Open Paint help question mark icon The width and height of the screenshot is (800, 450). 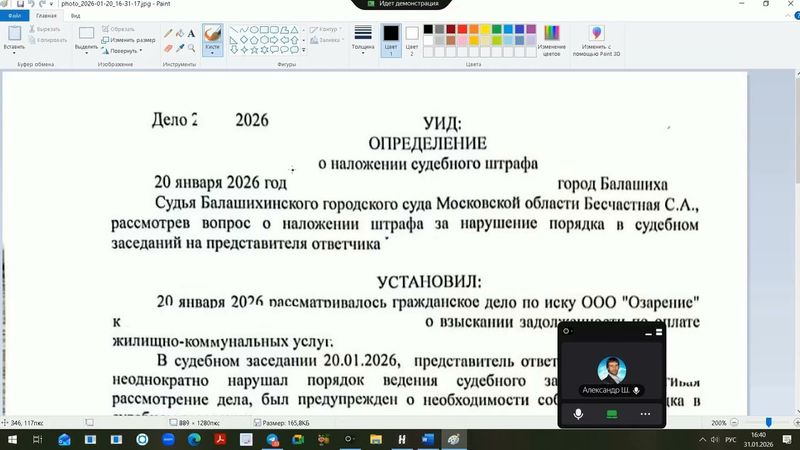coord(797,16)
